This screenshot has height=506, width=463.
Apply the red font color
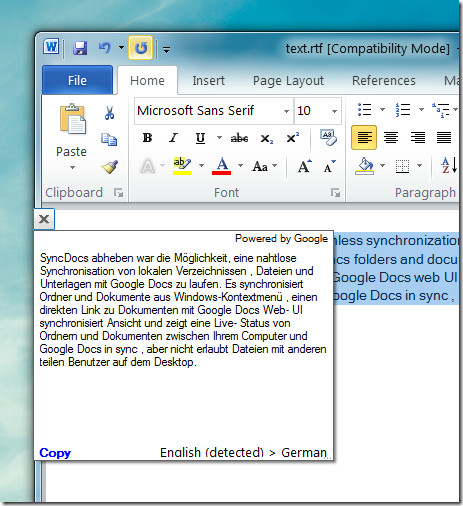tap(221, 166)
